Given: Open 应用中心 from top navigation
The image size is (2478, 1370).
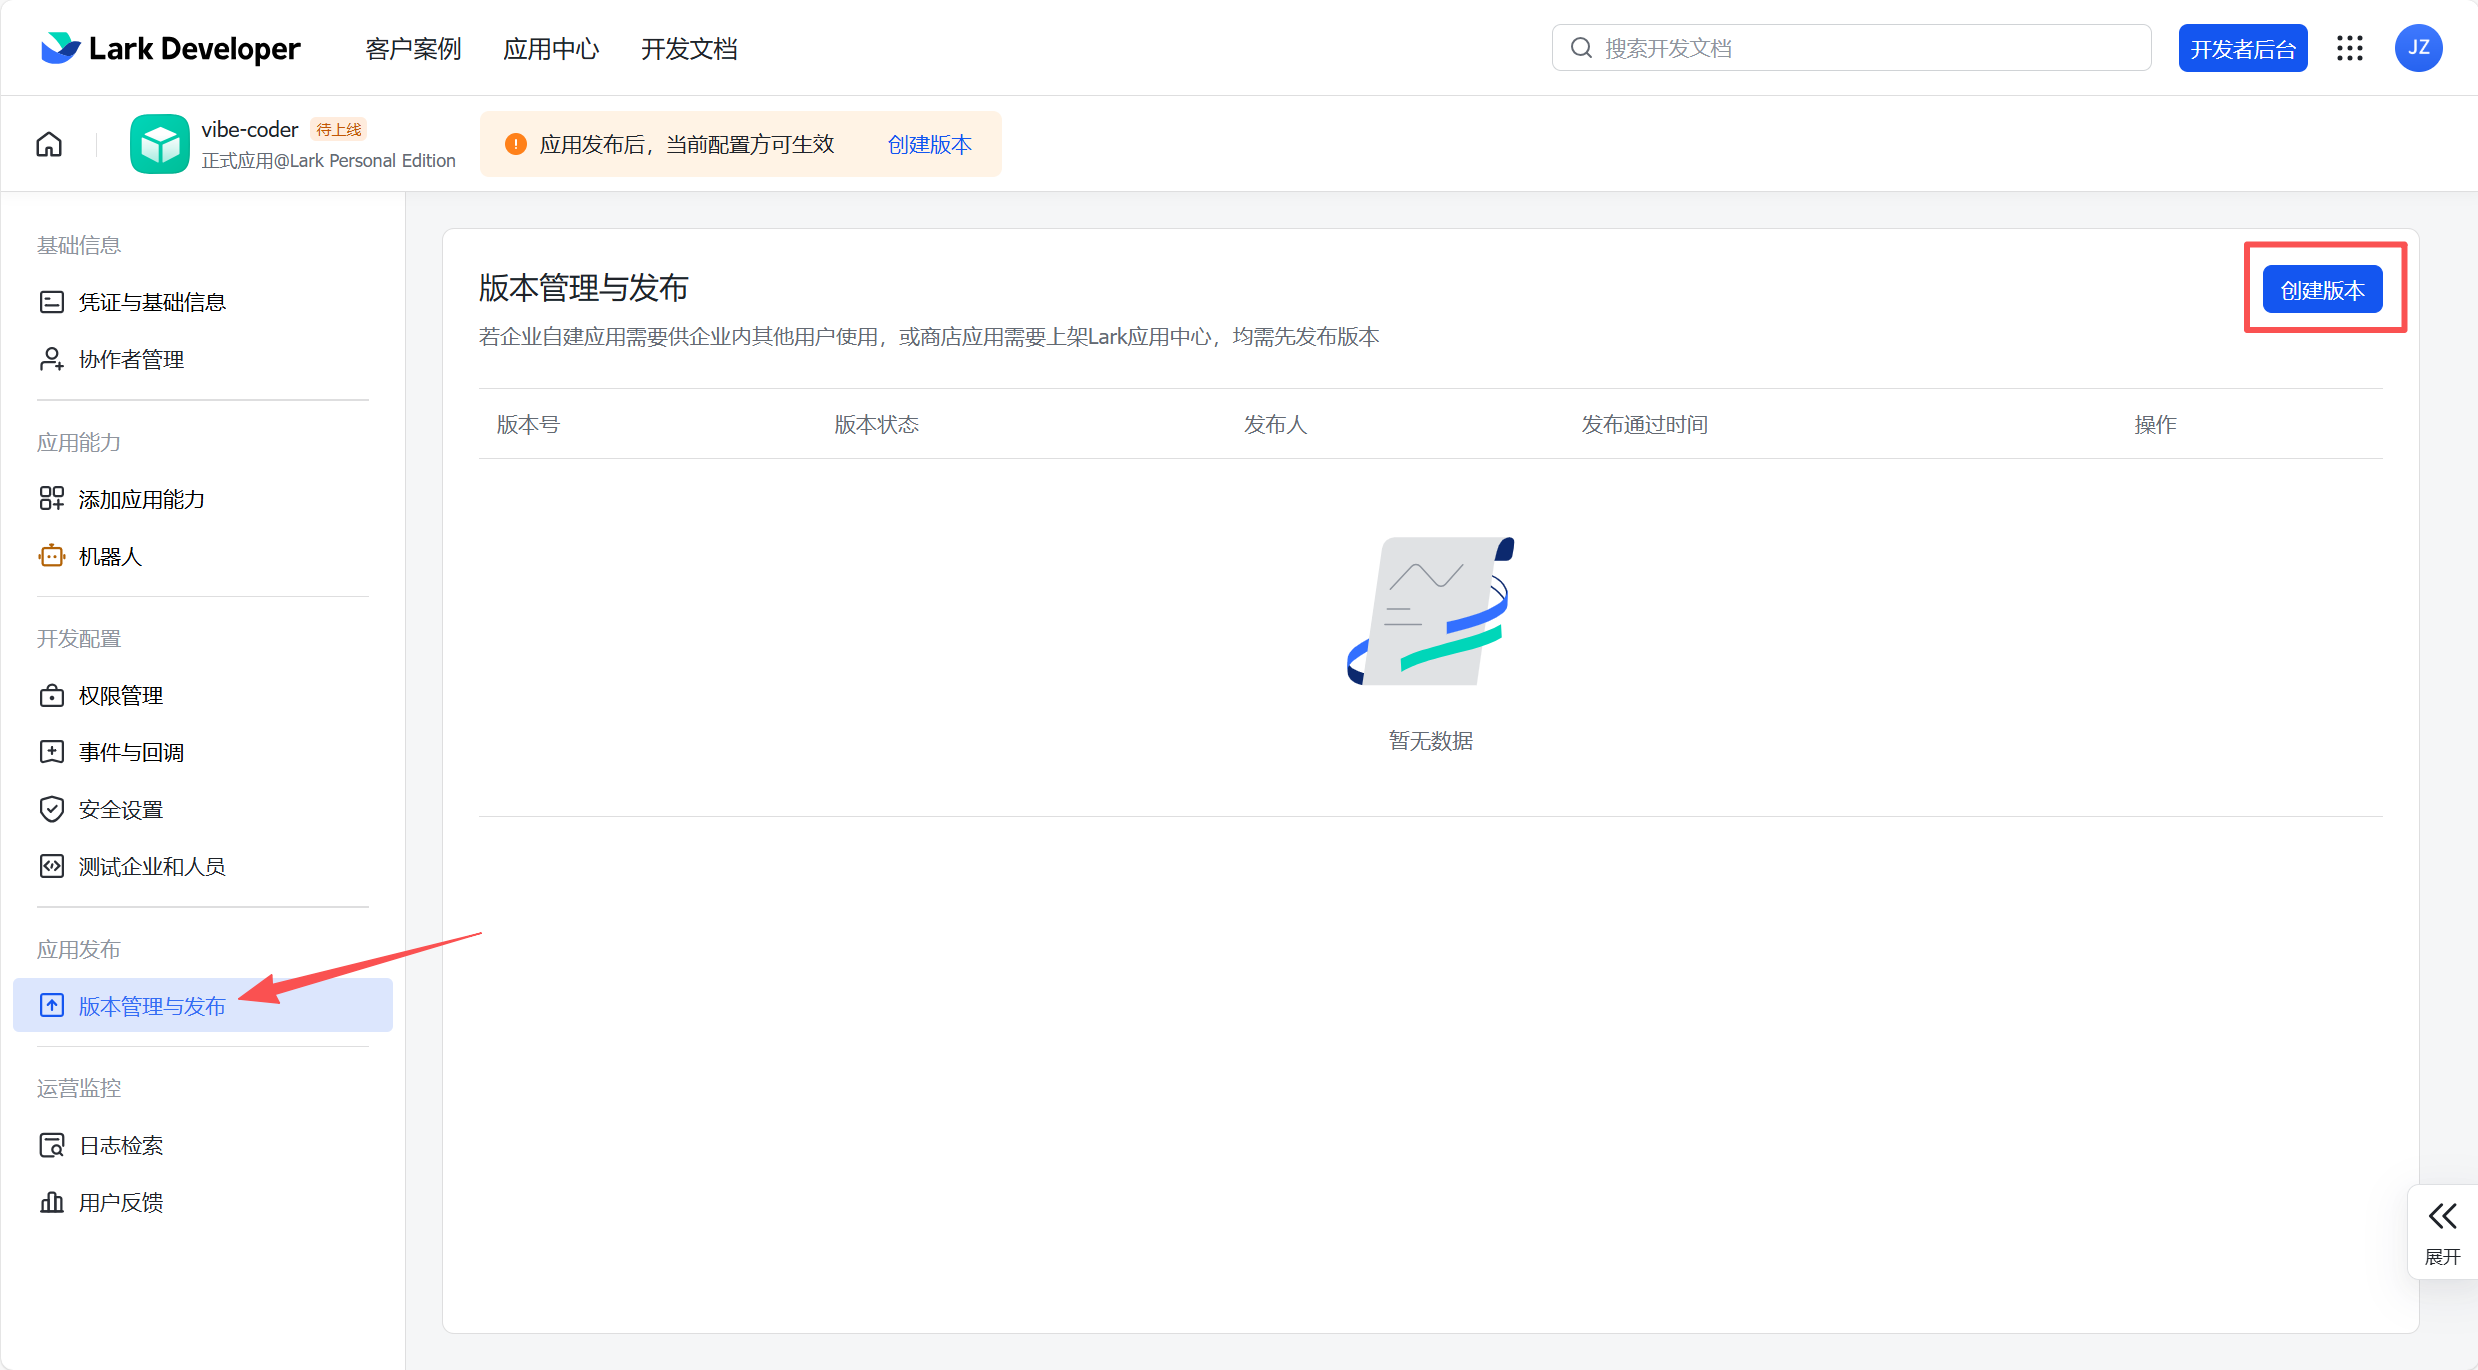Looking at the screenshot, I should click(x=551, y=48).
